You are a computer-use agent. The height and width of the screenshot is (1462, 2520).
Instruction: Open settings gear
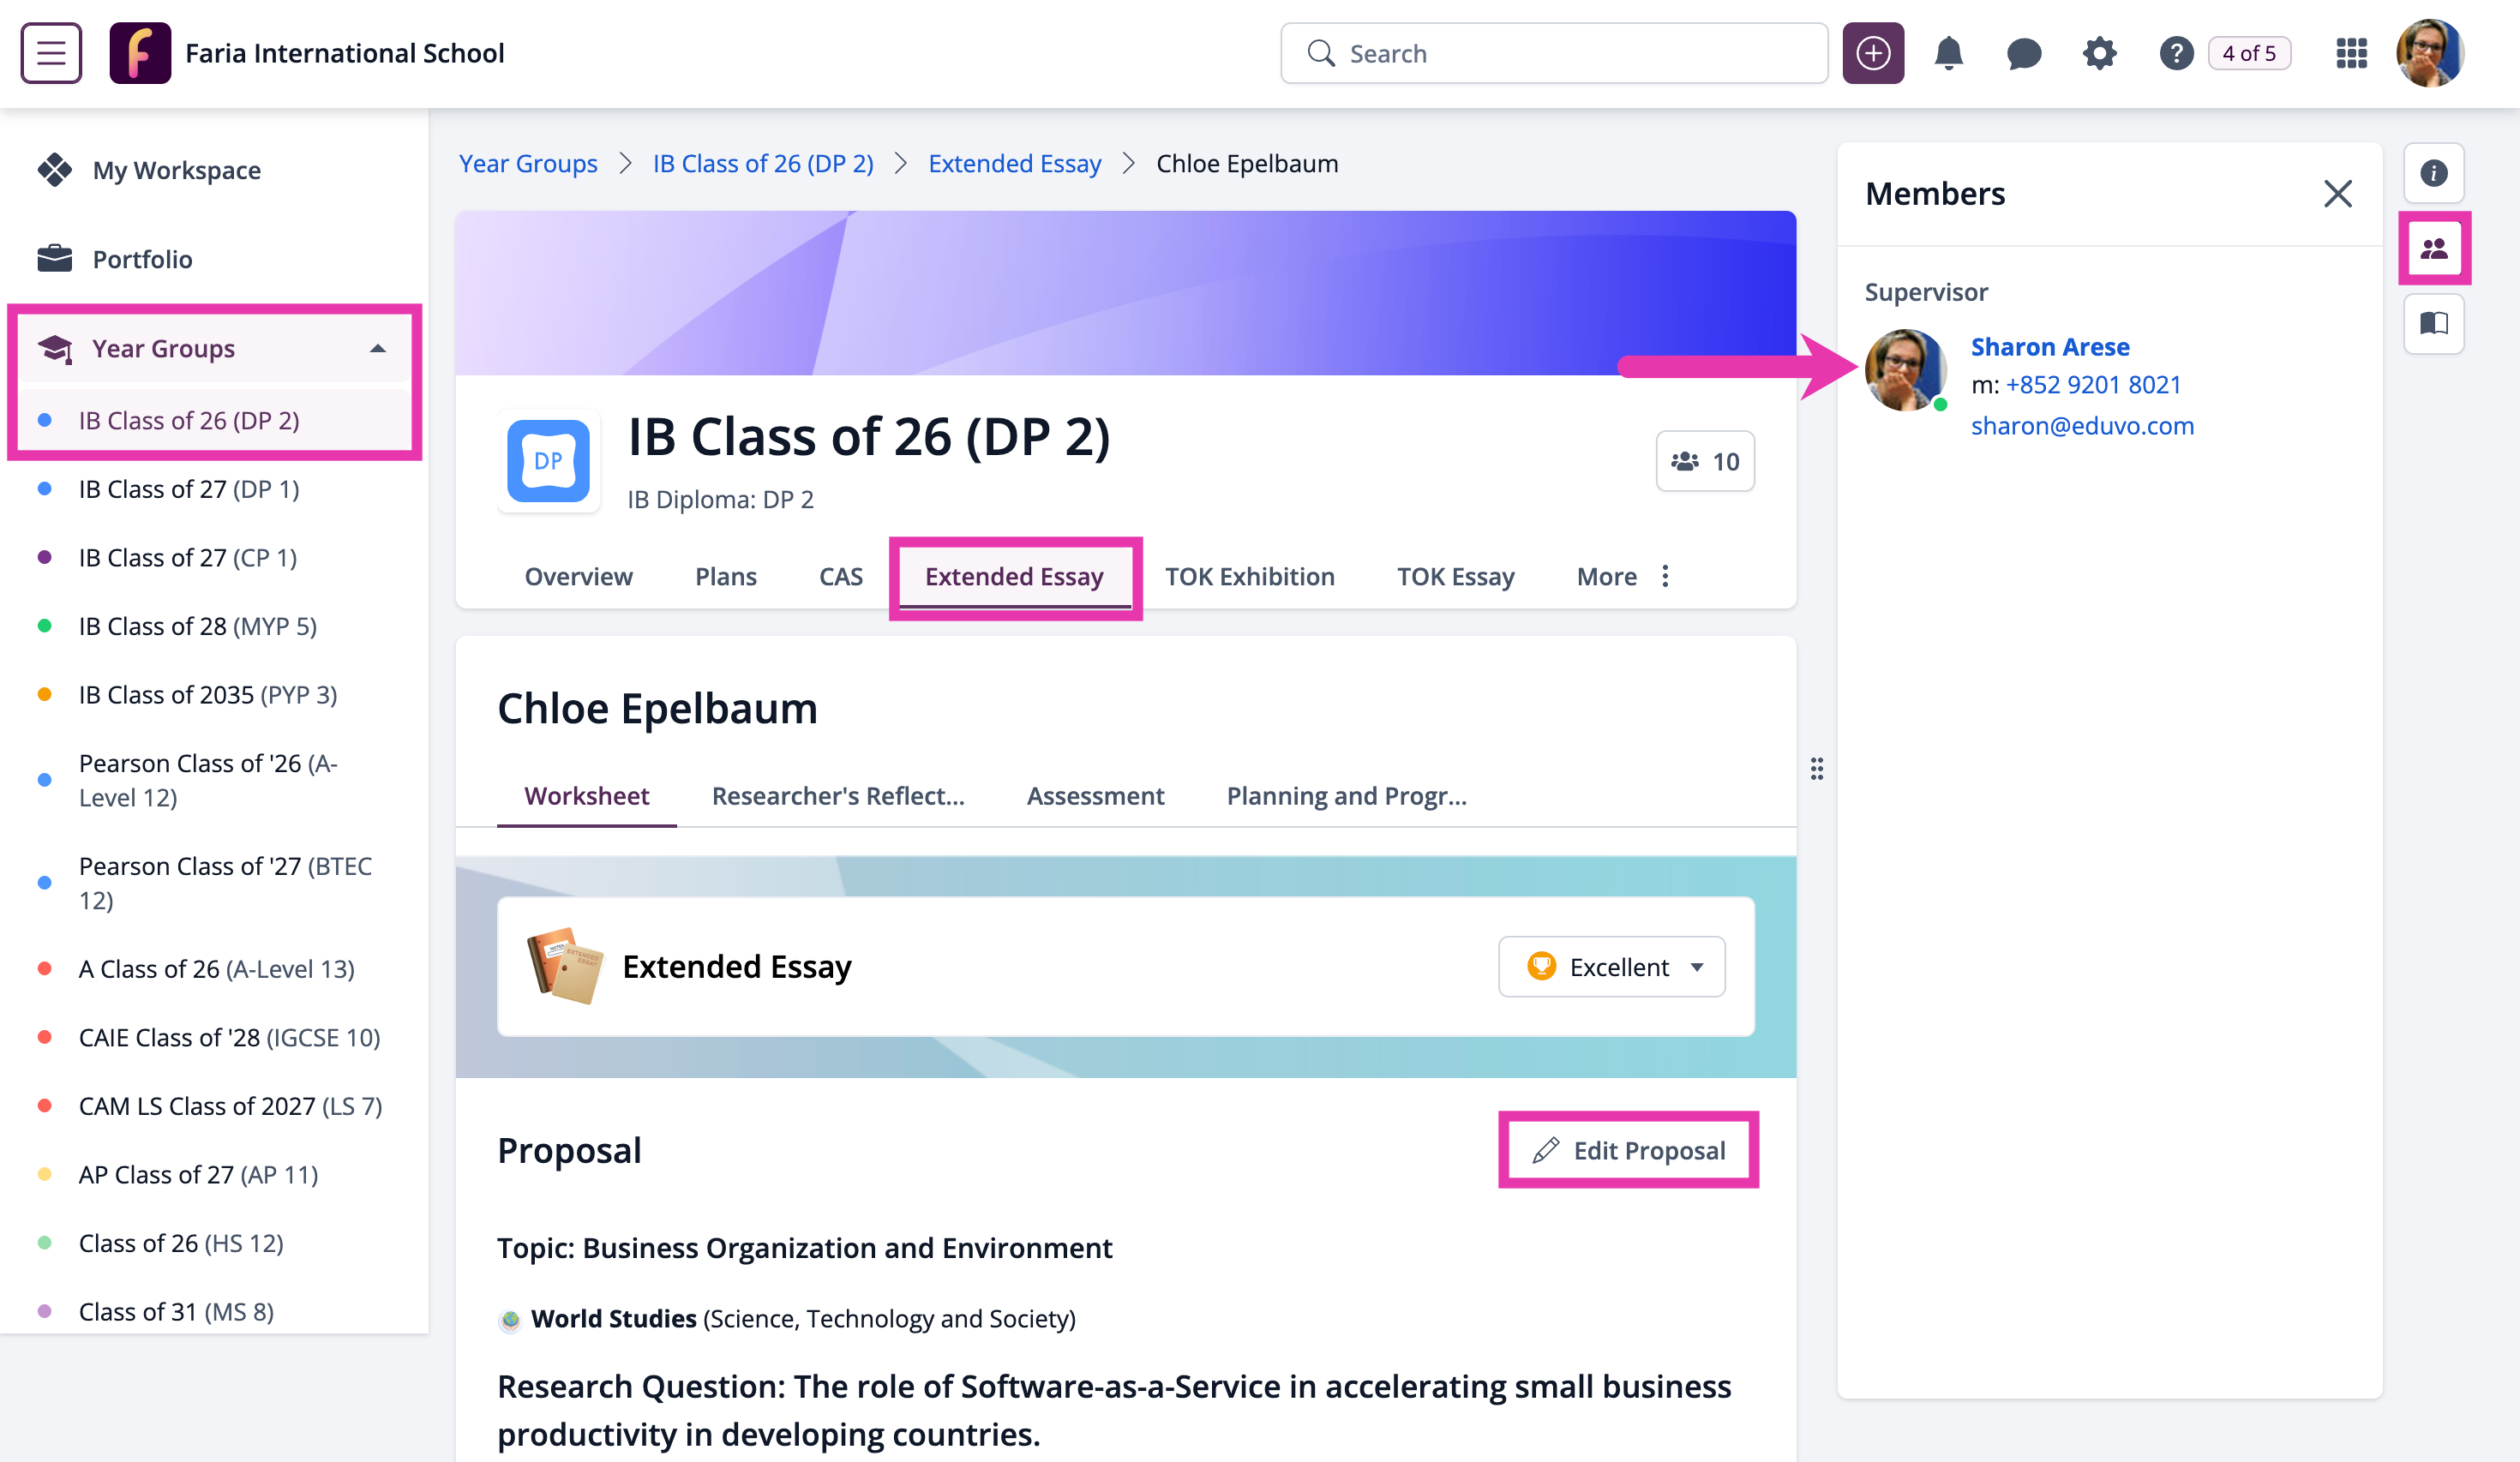tap(2099, 53)
